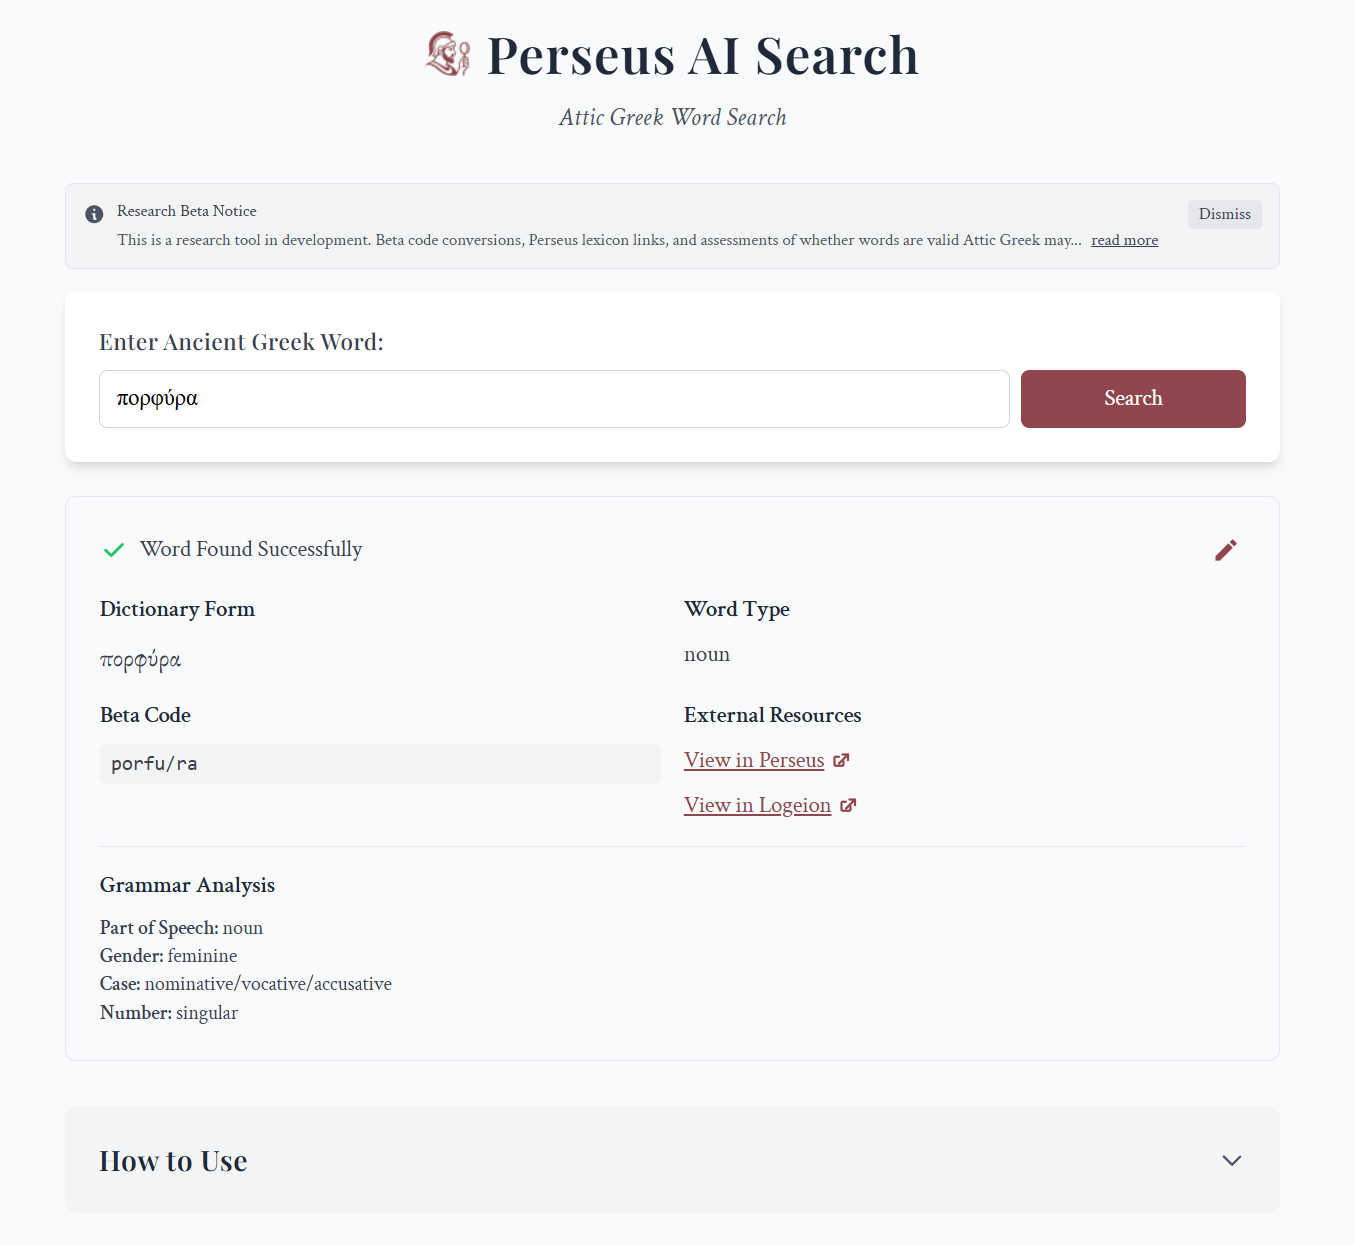
Task: Collapse the How to Use panel via its arrow
Action: click(1231, 1161)
